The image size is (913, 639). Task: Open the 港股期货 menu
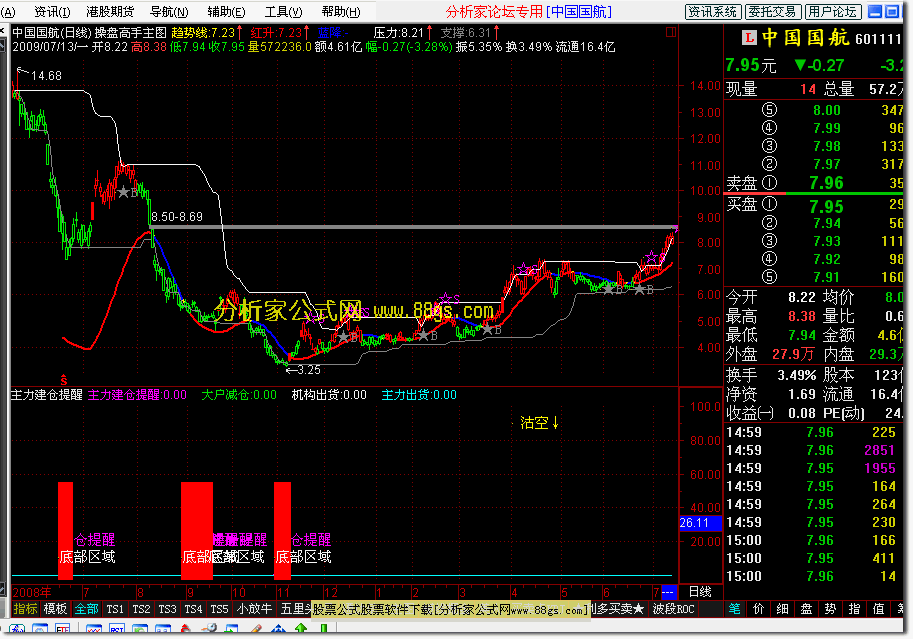pyautogui.click(x=109, y=12)
